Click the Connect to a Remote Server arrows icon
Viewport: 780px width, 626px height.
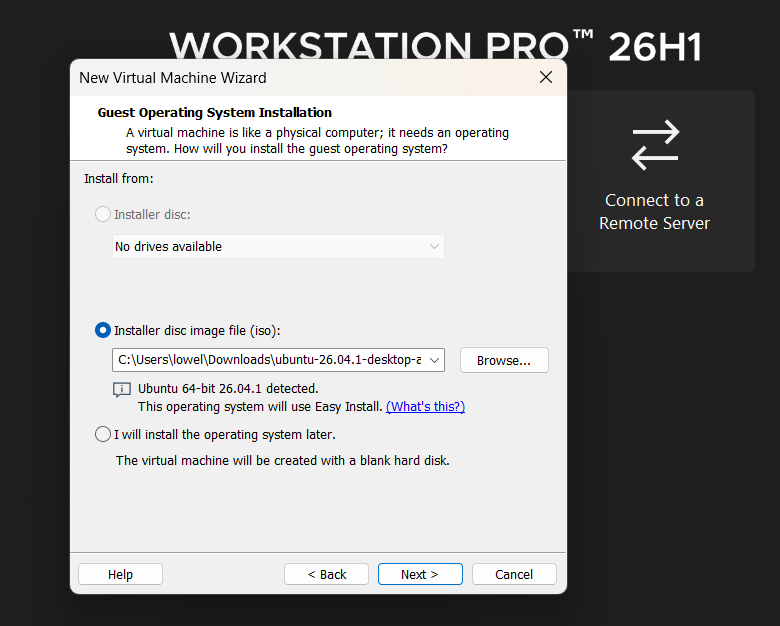click(x=655, y=145)
